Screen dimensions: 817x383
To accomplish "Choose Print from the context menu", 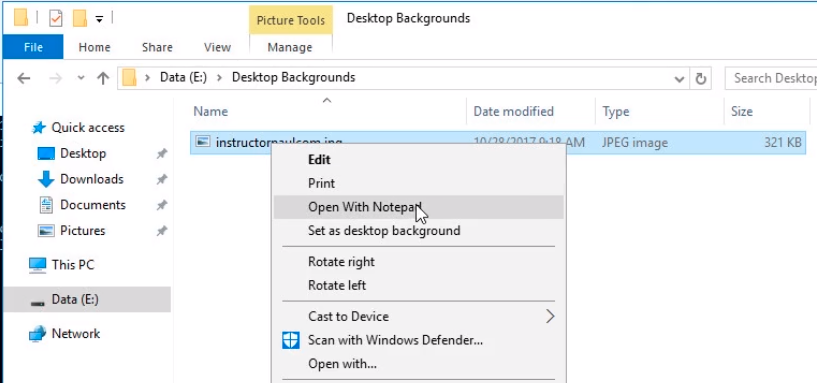I will pyautogui.click(x=418, y=183).
